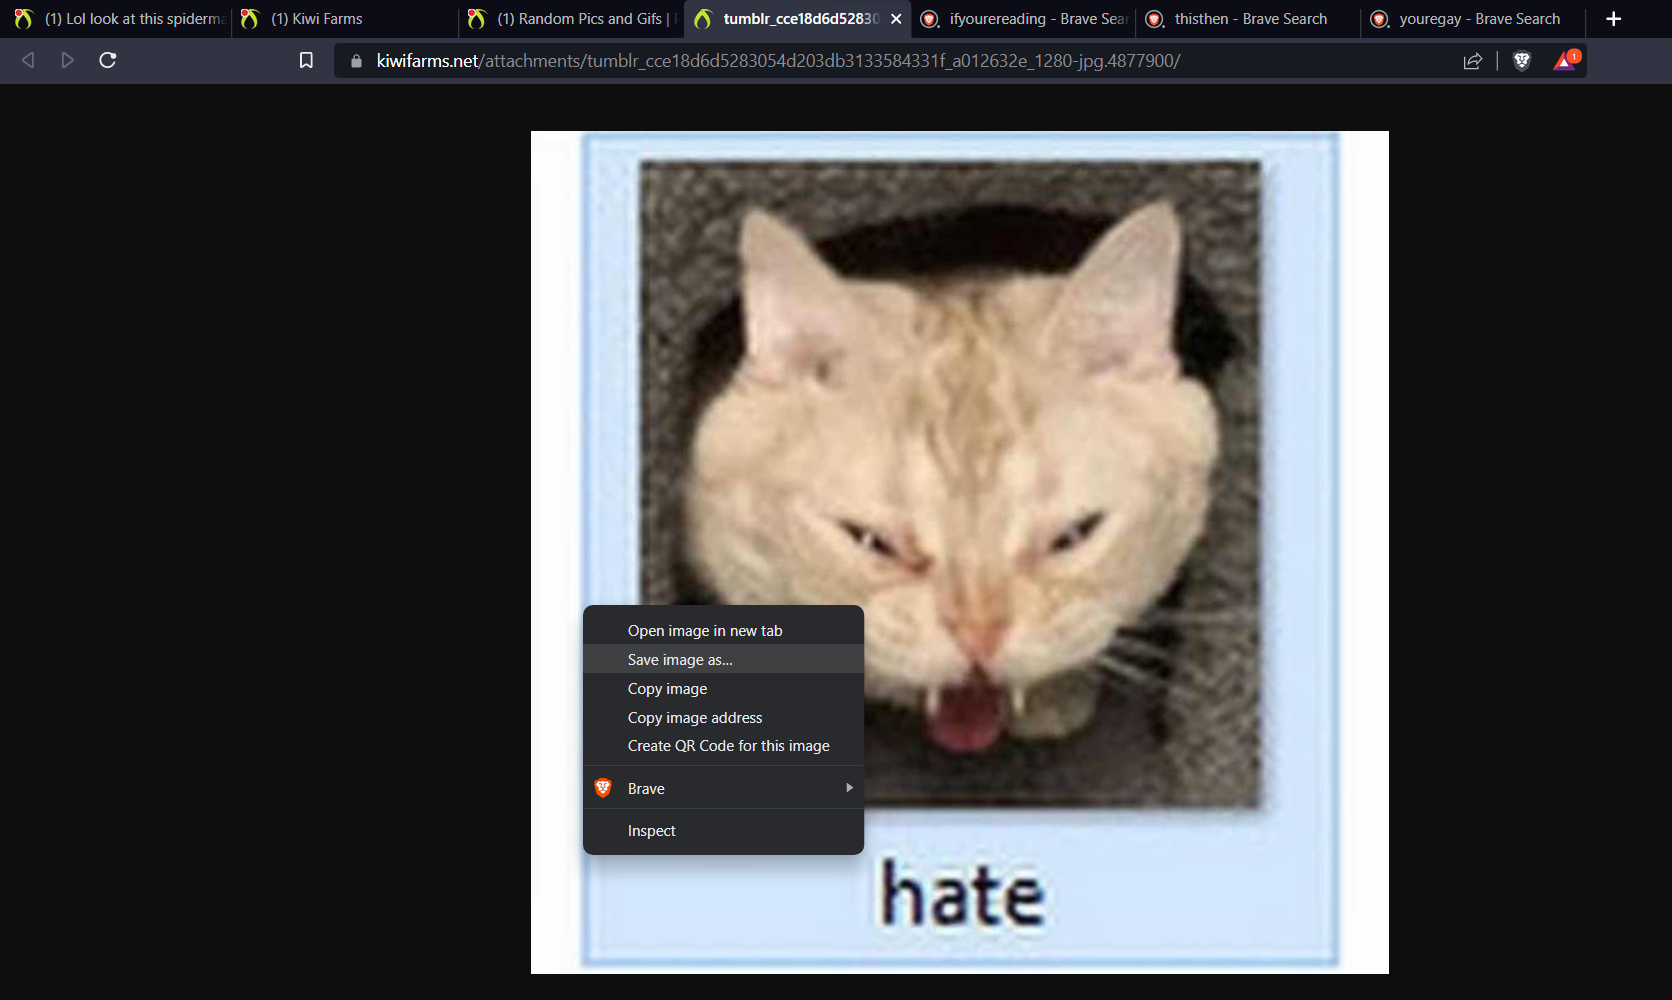
Task: Go back with the browser back arrow
Action: (x=28, y=60)
